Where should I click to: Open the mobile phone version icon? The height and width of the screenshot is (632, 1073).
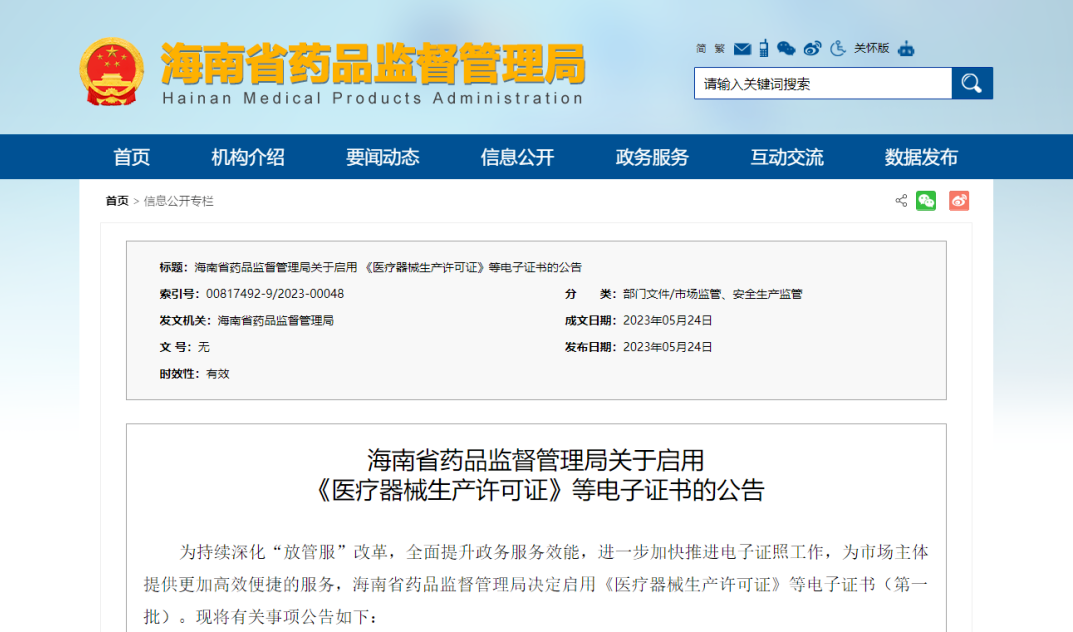click(x=764, y=48)
